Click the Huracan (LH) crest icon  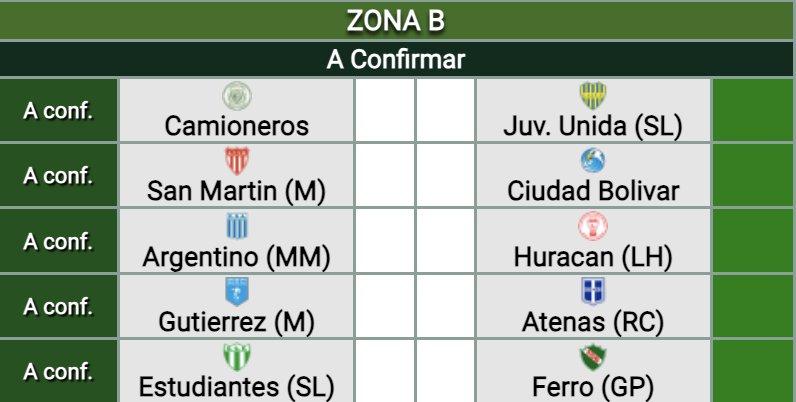(x=593, y=226)
